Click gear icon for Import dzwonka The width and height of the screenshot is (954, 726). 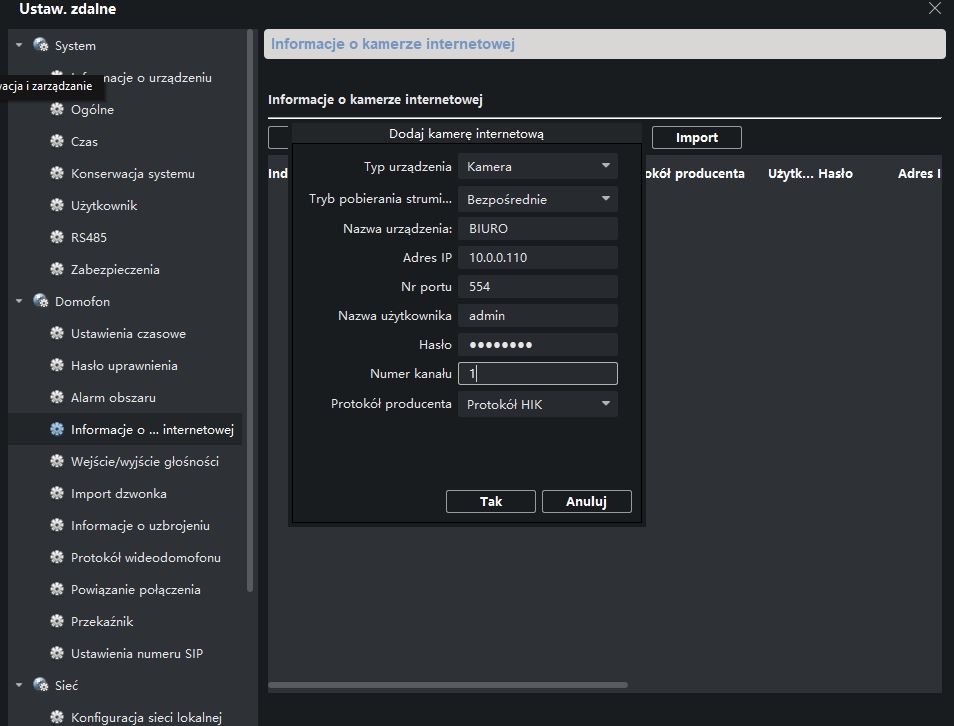click(x=57, y=494)
